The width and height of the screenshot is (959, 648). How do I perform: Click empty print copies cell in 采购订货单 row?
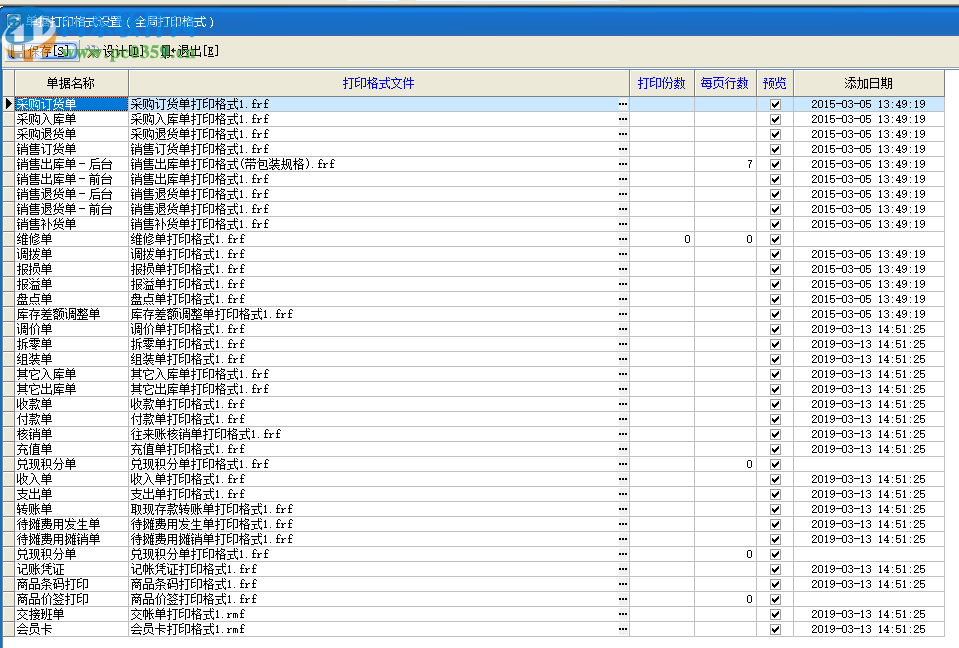[662, 104]
